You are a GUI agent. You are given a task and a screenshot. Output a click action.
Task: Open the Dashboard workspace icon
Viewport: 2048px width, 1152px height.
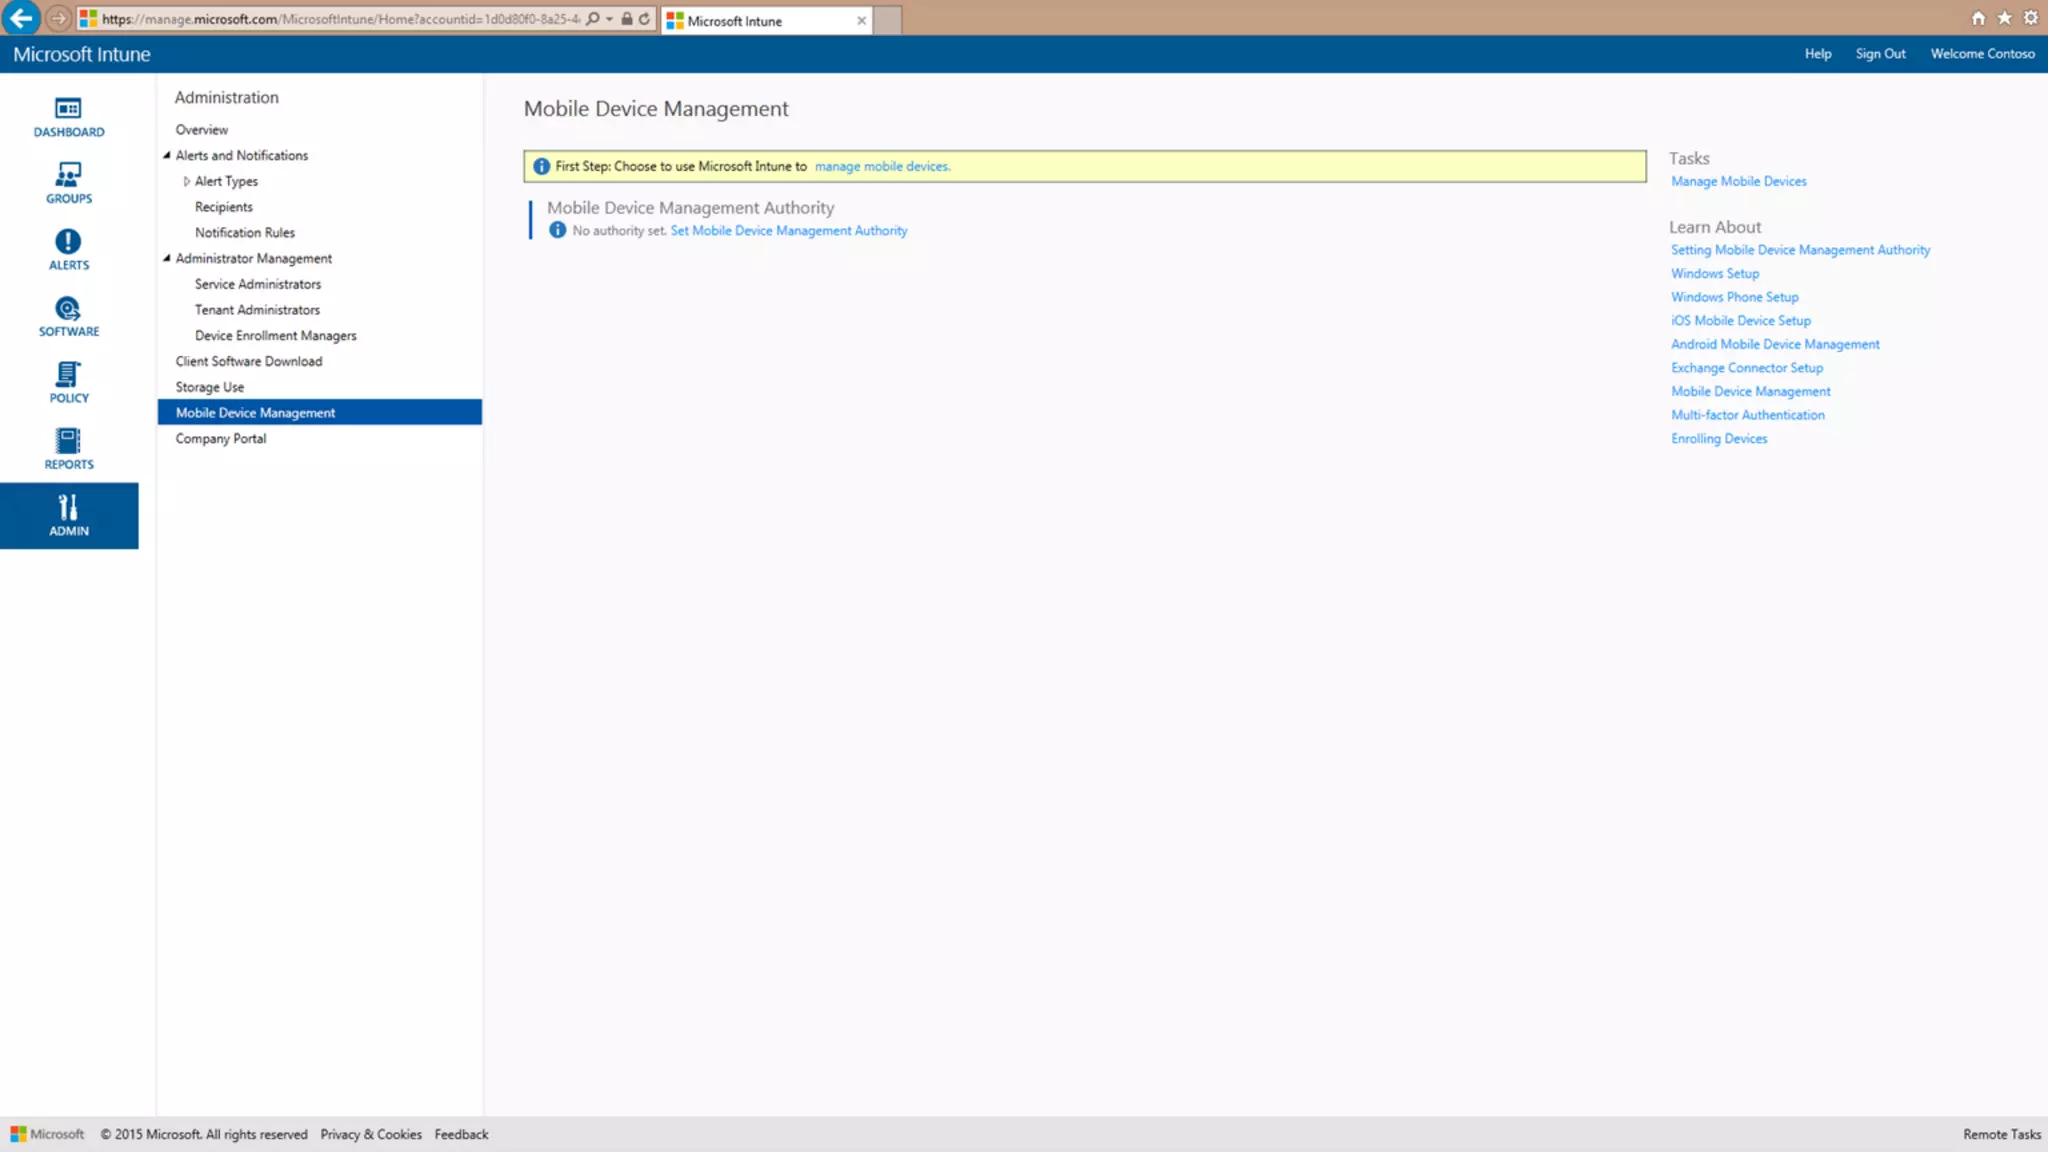68,116
